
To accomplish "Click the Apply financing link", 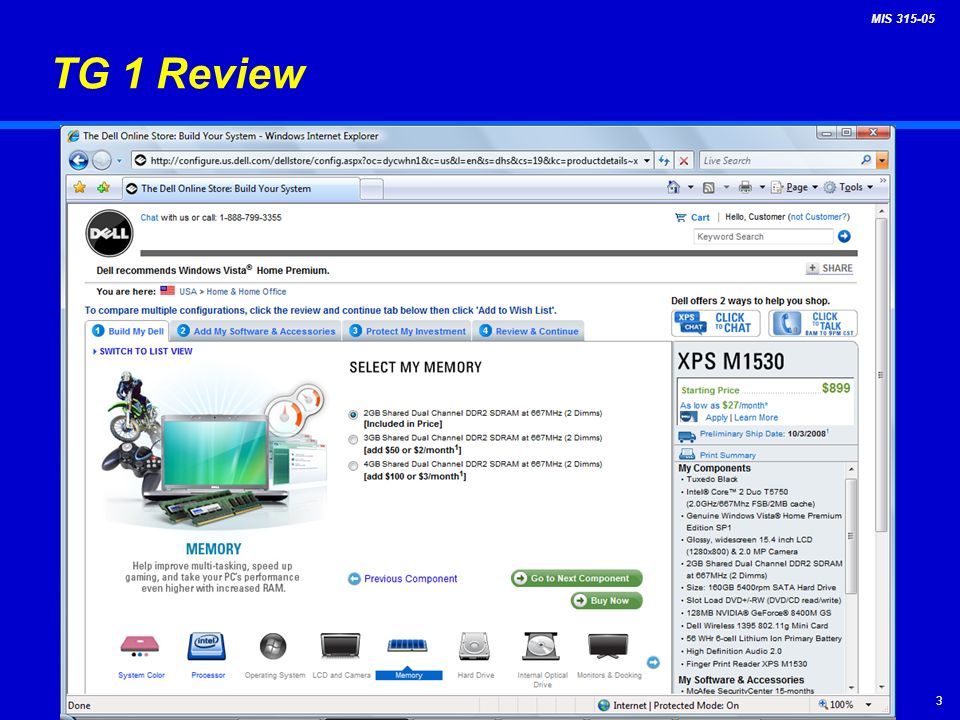I will (716, 418).
